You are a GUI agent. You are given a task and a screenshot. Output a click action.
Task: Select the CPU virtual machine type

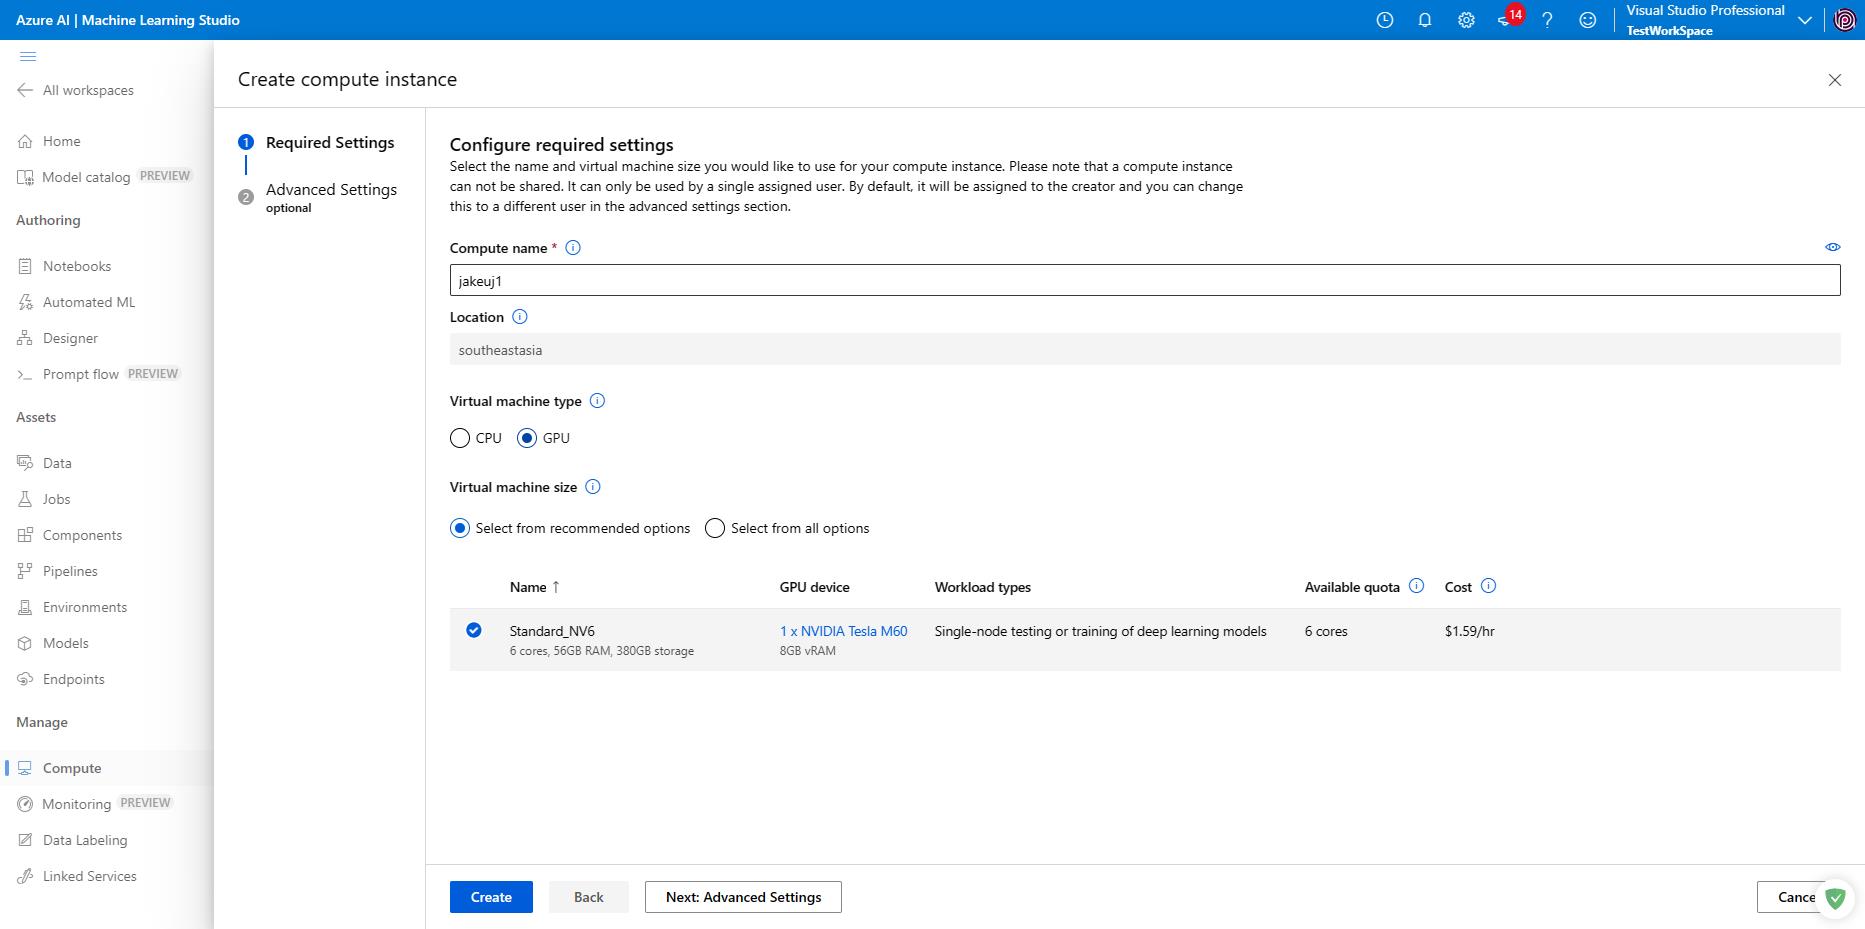(x=460, y=438)
